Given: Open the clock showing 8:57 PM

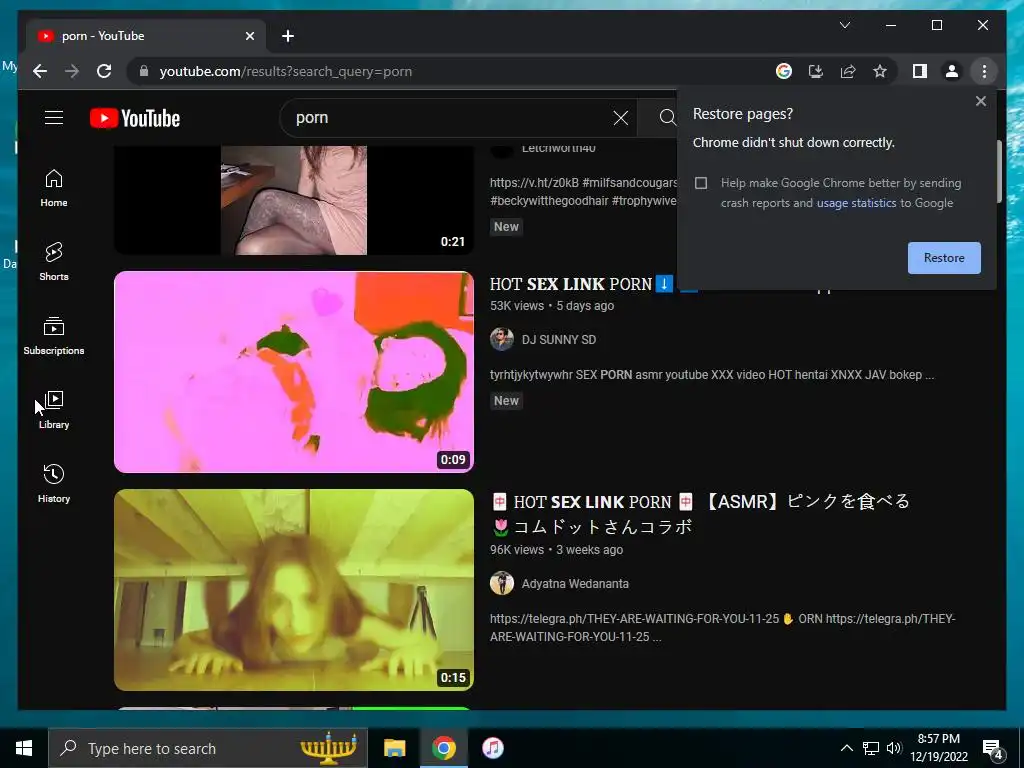Looking at the screenshot, I should click(x=938, y=748).
